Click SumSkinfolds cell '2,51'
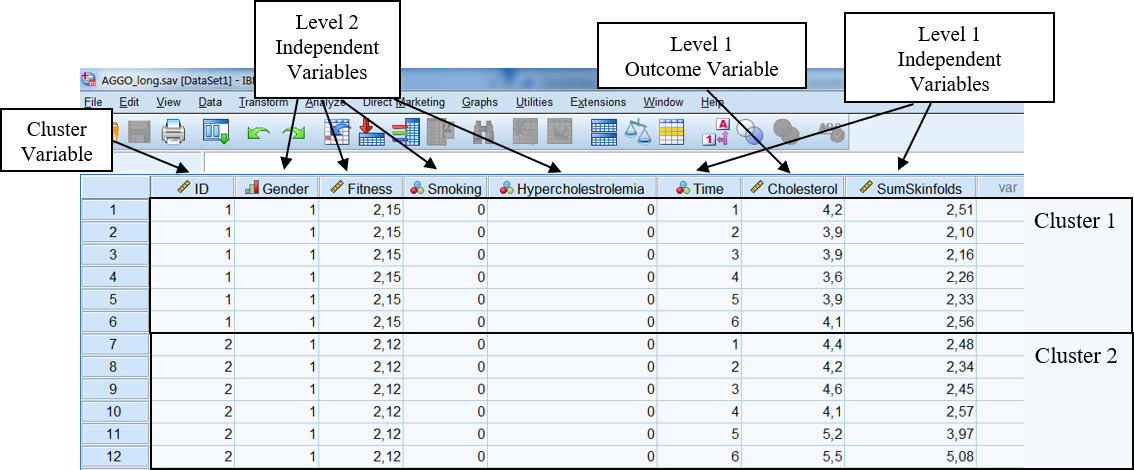The height and width of the screenshot is (470, 1134). pyautogui.click(x=910, y=210)
